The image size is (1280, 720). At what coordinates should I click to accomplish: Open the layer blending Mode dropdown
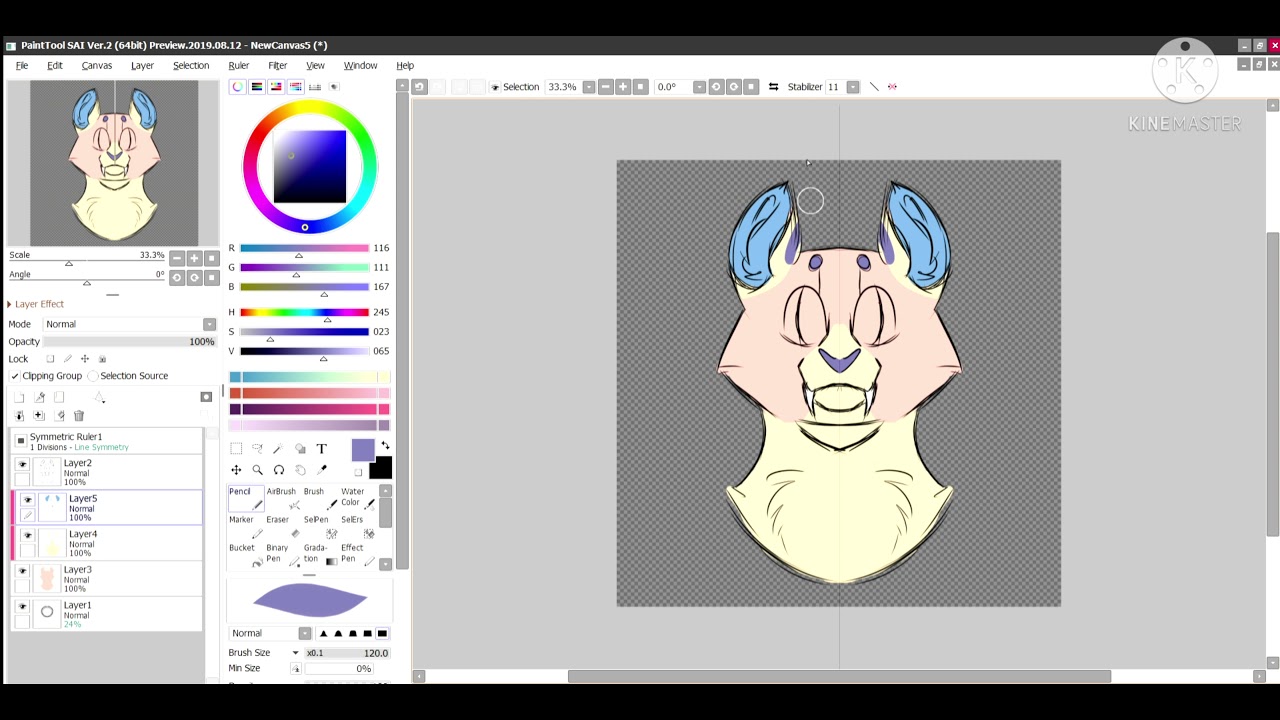(128, 324)
